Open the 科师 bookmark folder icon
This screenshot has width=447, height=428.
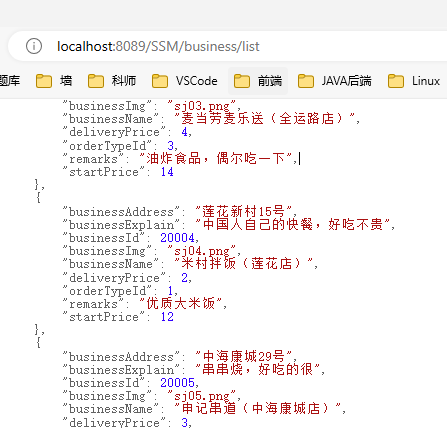96,81
